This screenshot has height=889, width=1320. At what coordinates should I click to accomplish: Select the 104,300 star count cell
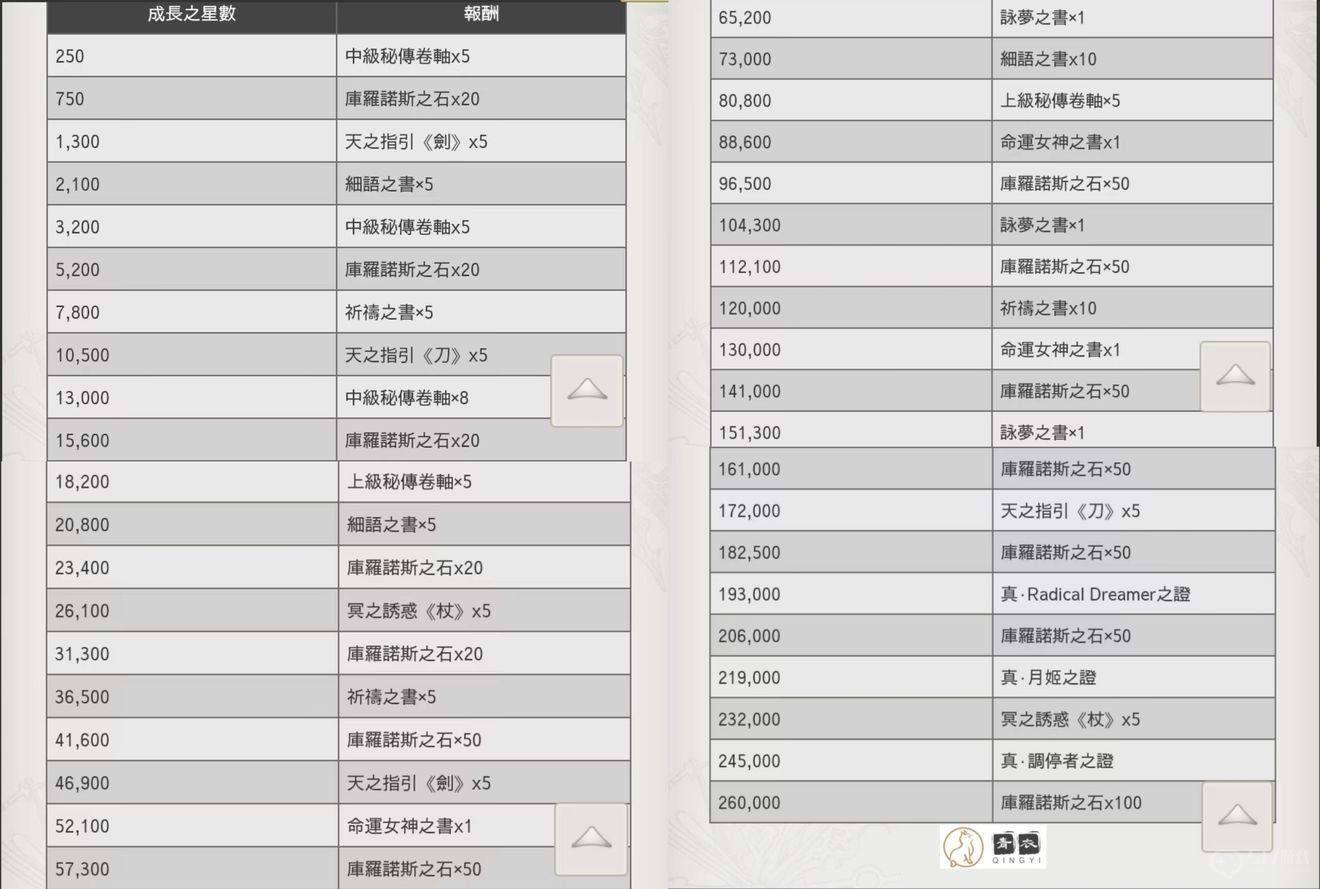(x=851, y=225)
